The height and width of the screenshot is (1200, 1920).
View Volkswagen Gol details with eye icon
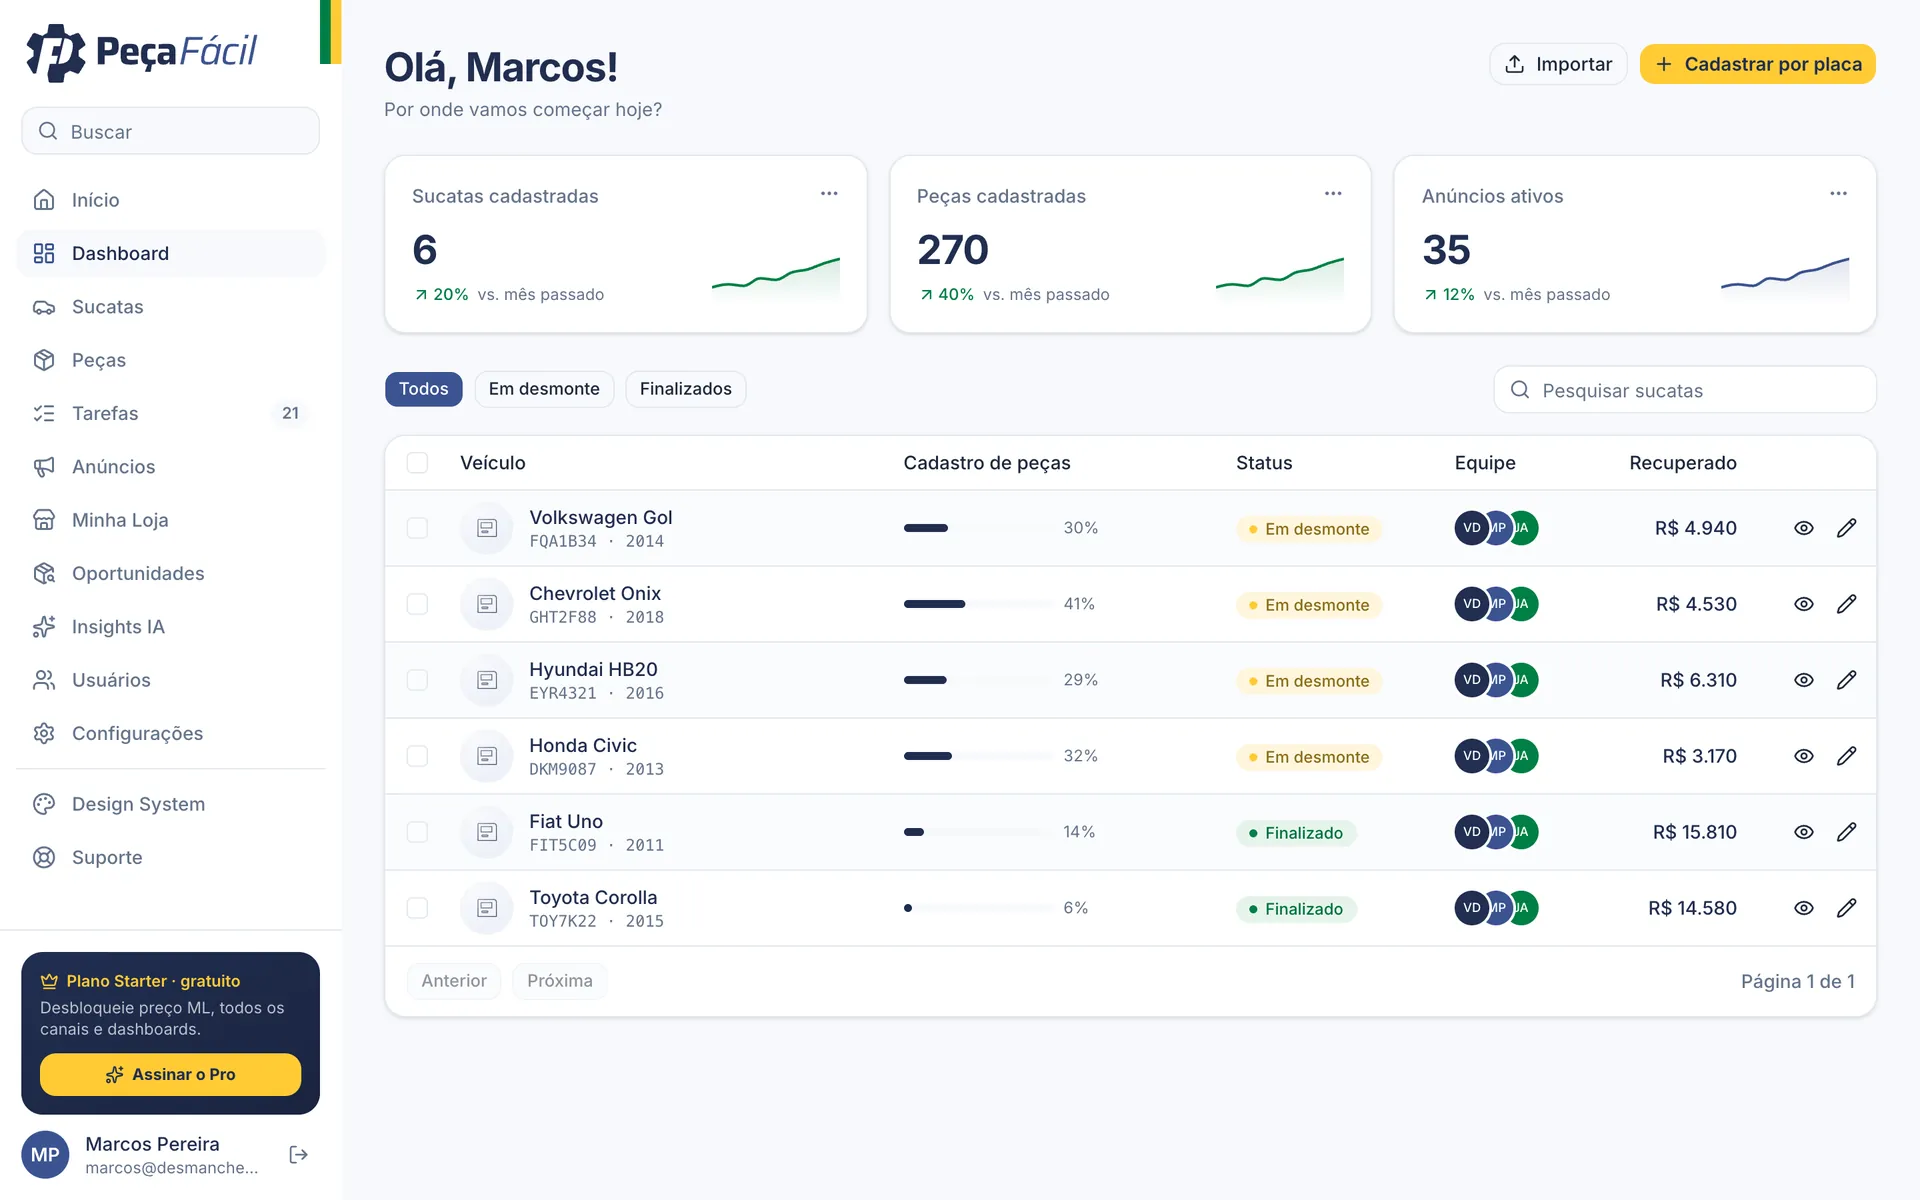1803,528
